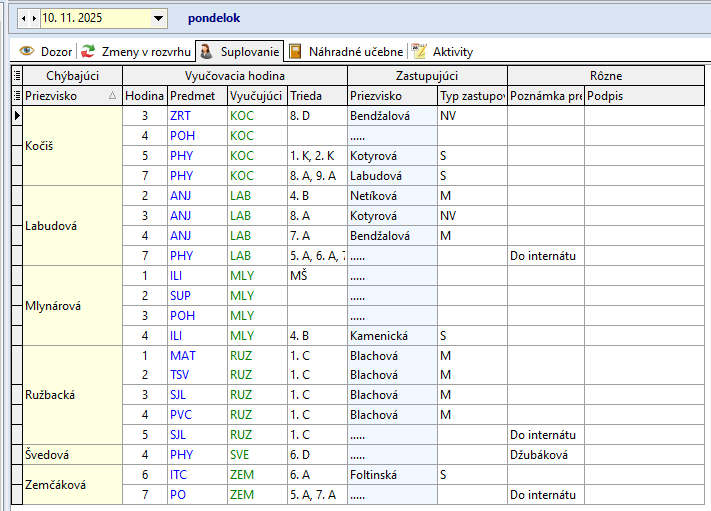Click the Hodina column header

[144, 96]
